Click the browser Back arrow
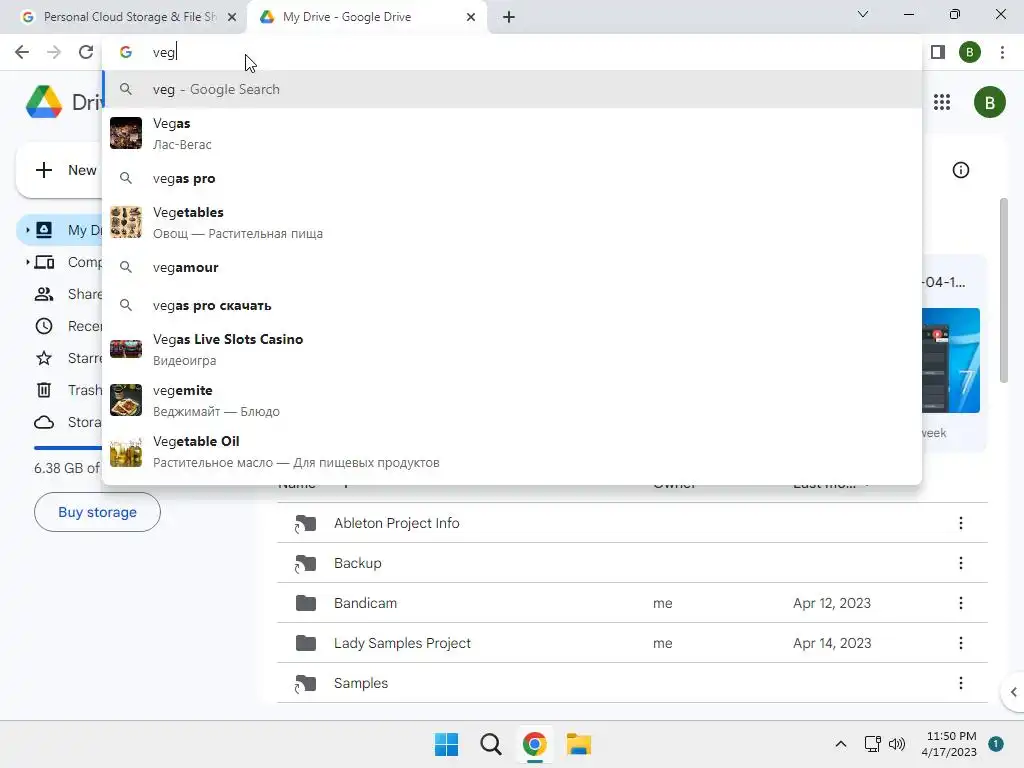Image resolution: width=1024 pixels, height=768 pixels. [22, 52]
